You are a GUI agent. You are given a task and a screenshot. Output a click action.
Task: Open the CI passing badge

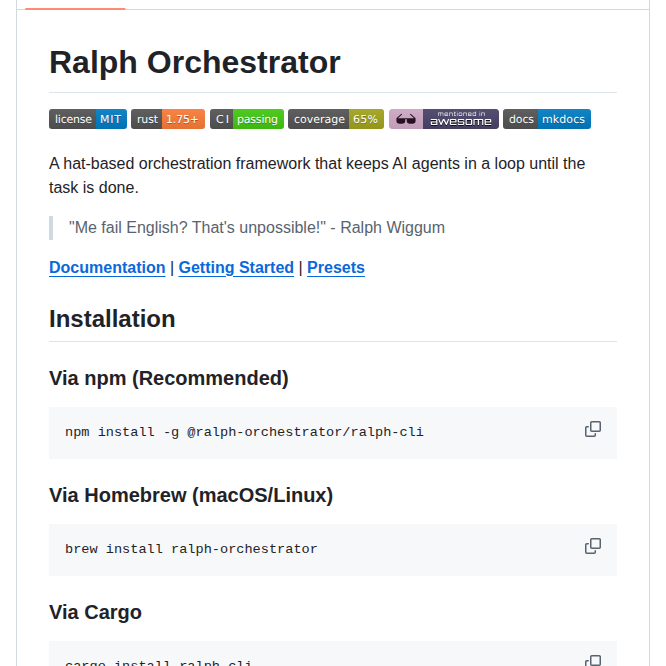click(x=247, y=119)
